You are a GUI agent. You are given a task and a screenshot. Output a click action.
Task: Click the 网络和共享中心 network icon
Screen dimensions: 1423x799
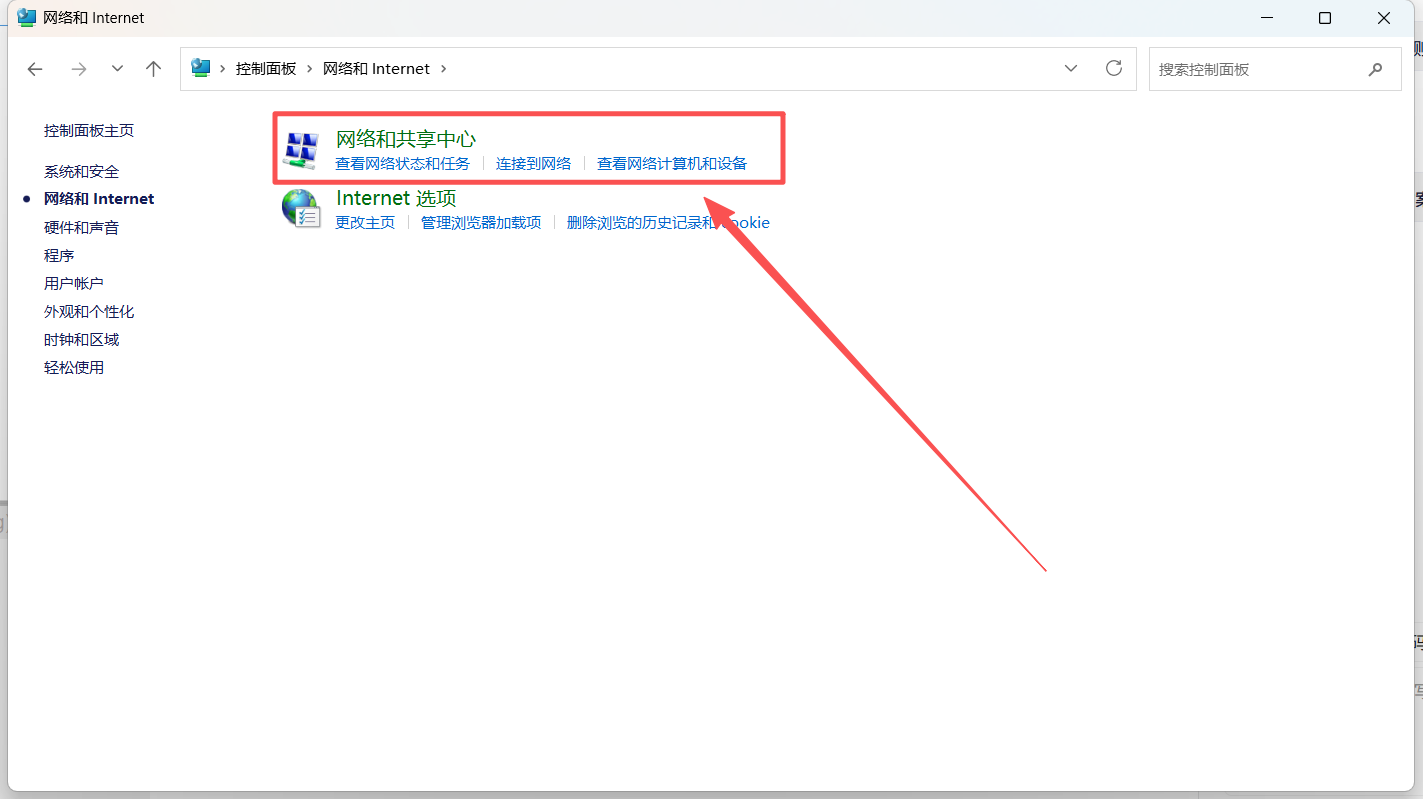pos(300,149)
